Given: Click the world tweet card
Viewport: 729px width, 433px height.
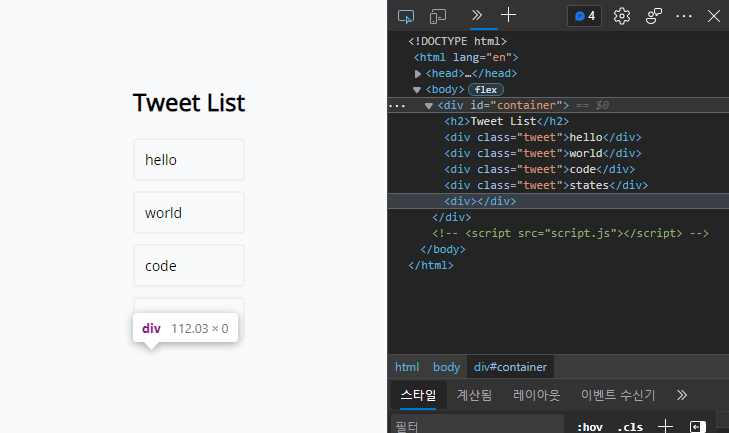Looking at the screenshot, I should 189,213.
